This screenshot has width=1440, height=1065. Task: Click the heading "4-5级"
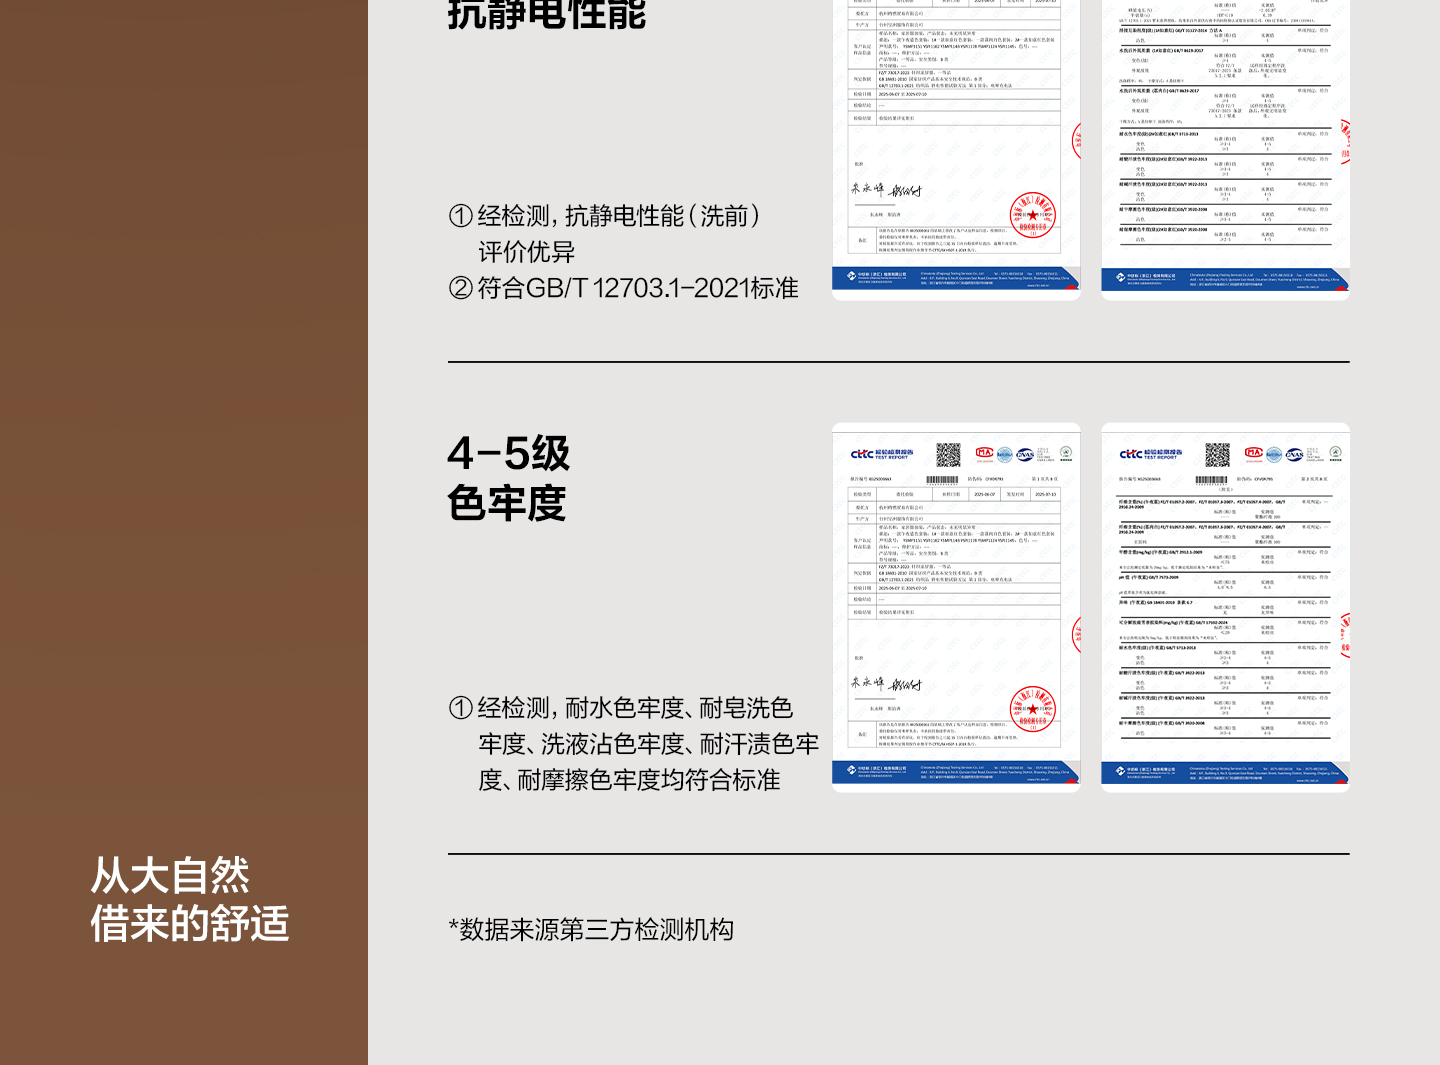509,454
